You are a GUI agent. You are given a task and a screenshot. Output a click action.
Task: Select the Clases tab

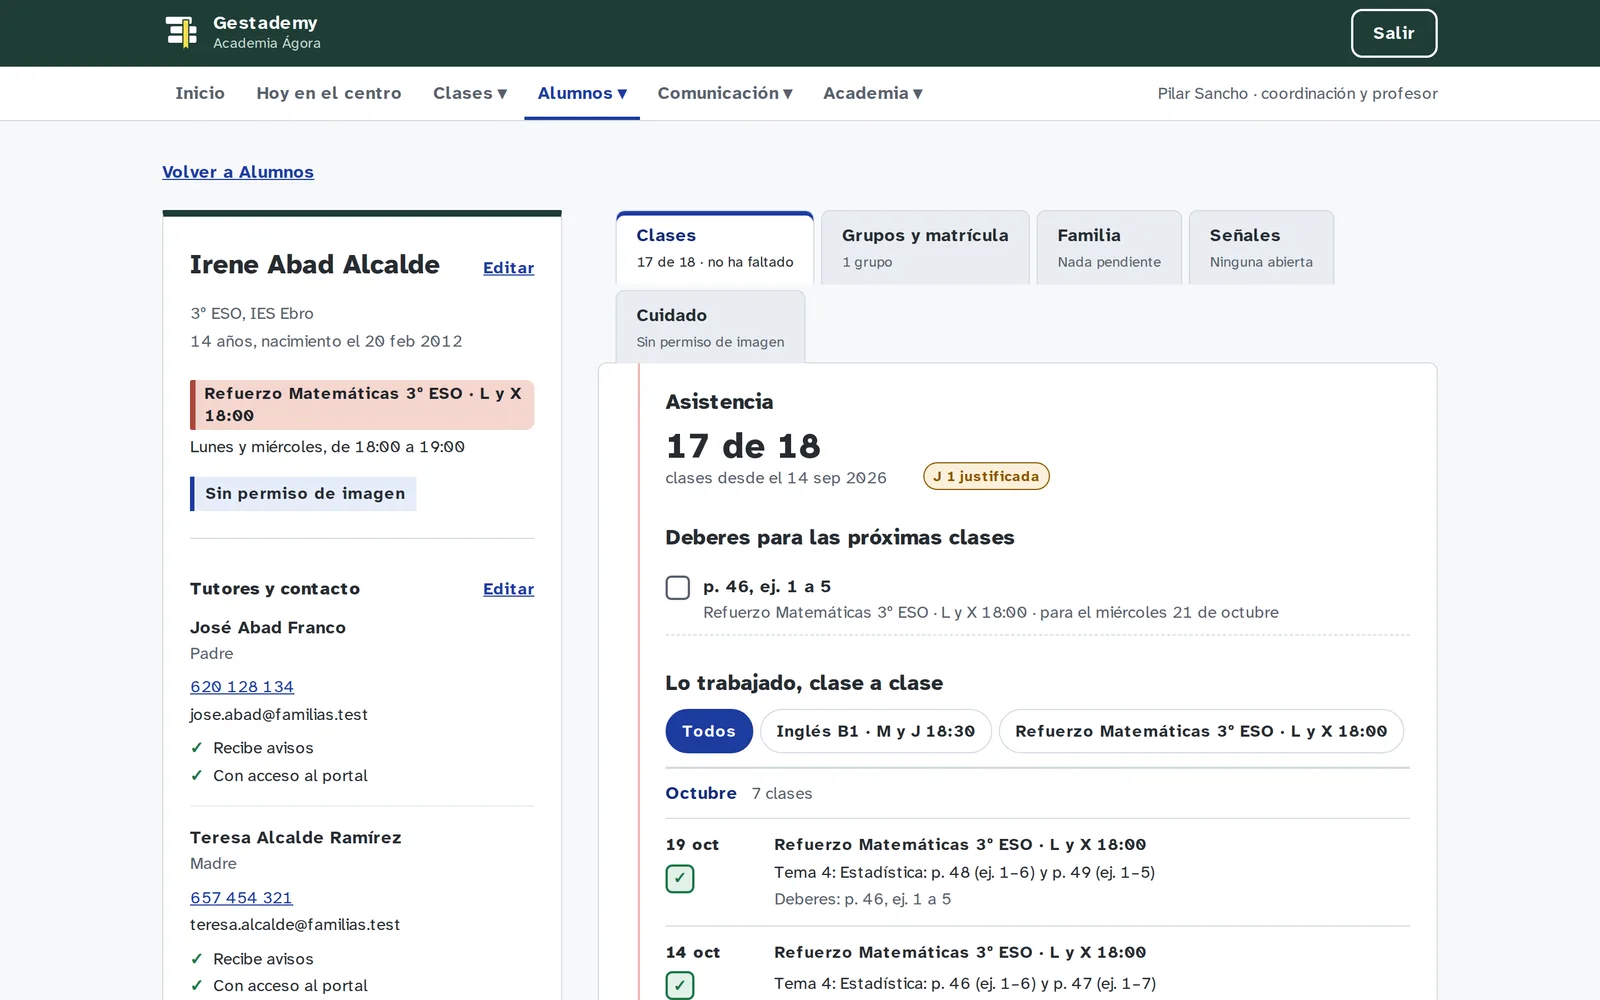[715, 247]
